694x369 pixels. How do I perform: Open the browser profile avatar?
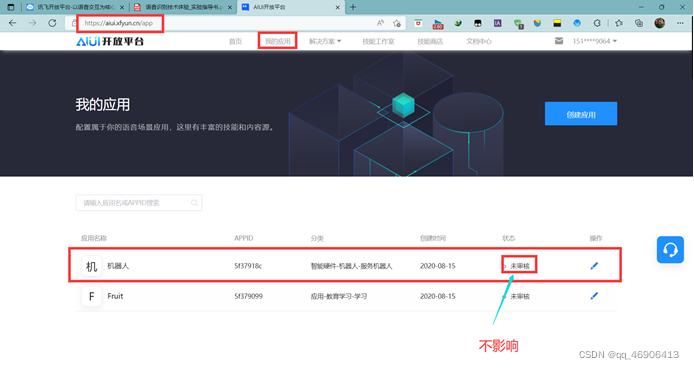[659, 23]
